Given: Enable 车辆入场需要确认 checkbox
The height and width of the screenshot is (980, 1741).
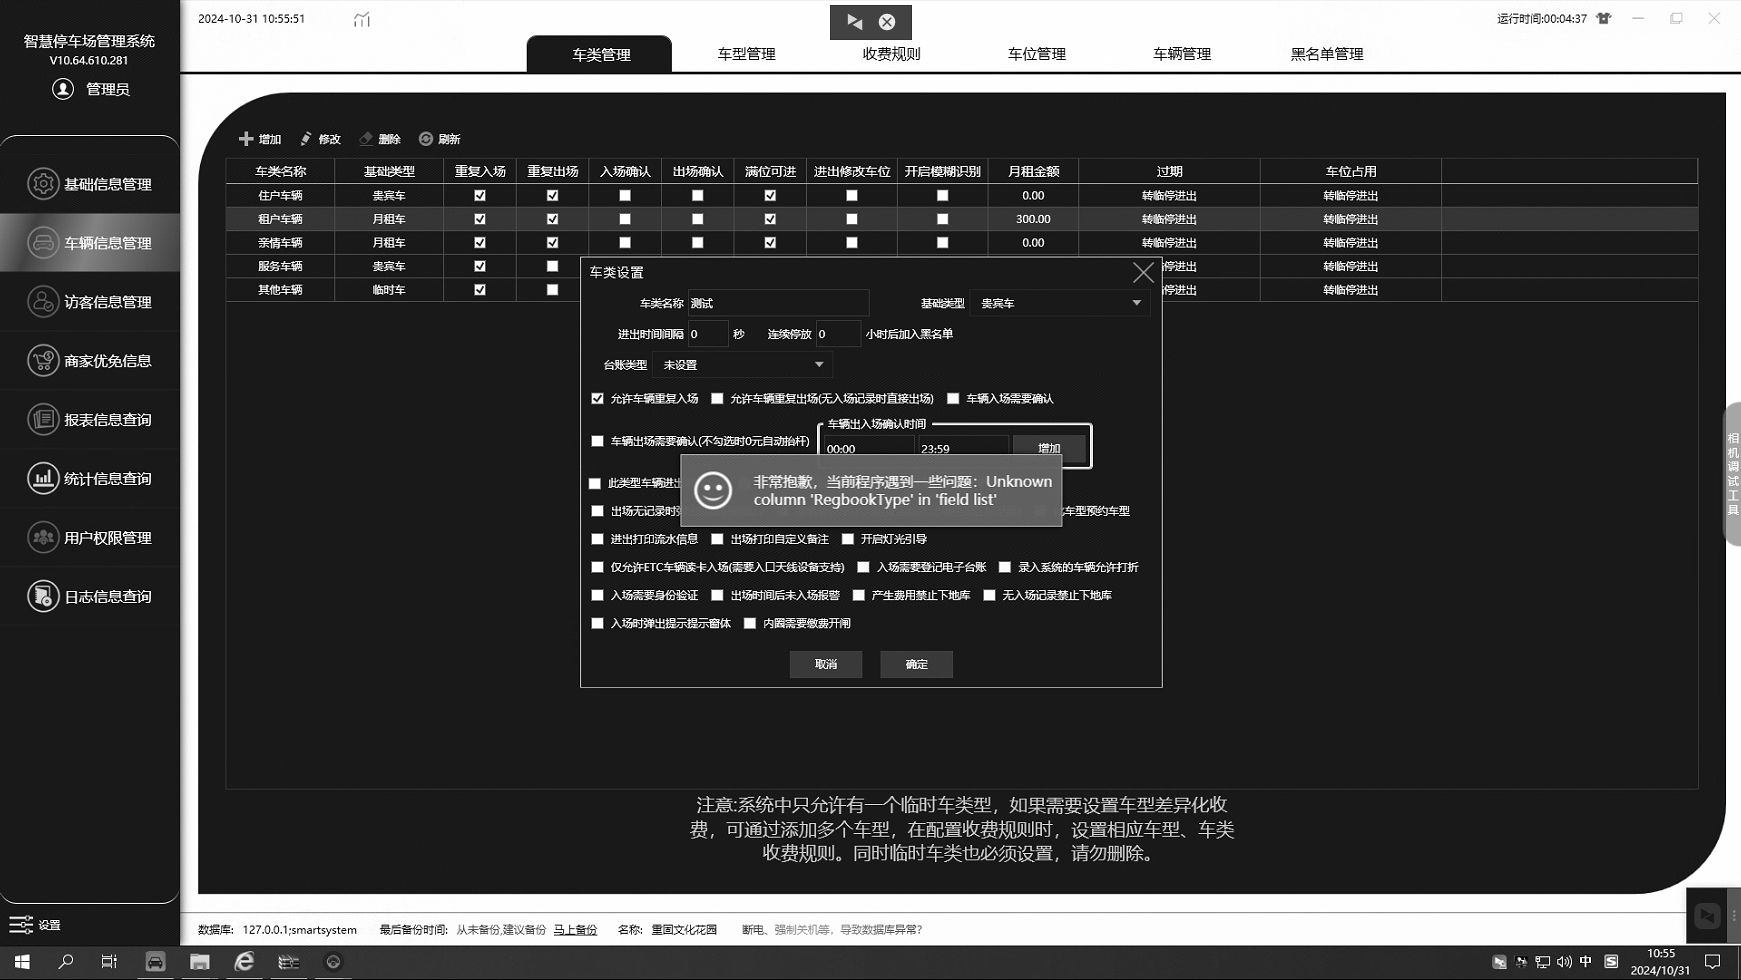Looking at the screenshot, I should pos(953,398).
